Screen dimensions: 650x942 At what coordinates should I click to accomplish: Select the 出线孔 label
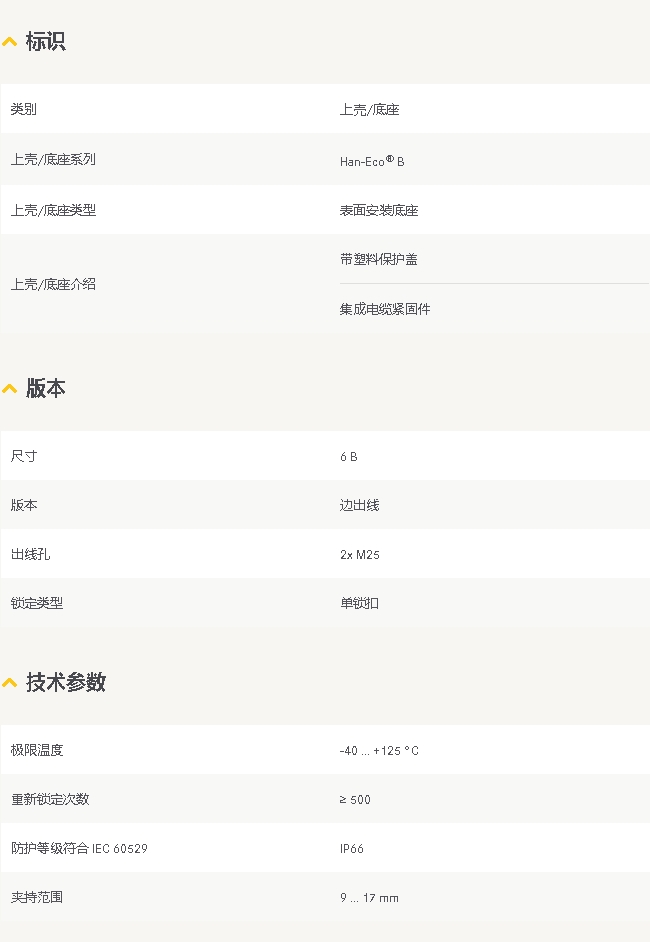coord(30,554)
